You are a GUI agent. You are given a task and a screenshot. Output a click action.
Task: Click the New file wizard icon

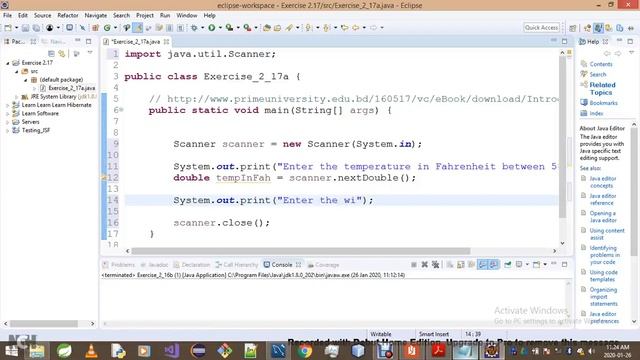click(8, 28)
